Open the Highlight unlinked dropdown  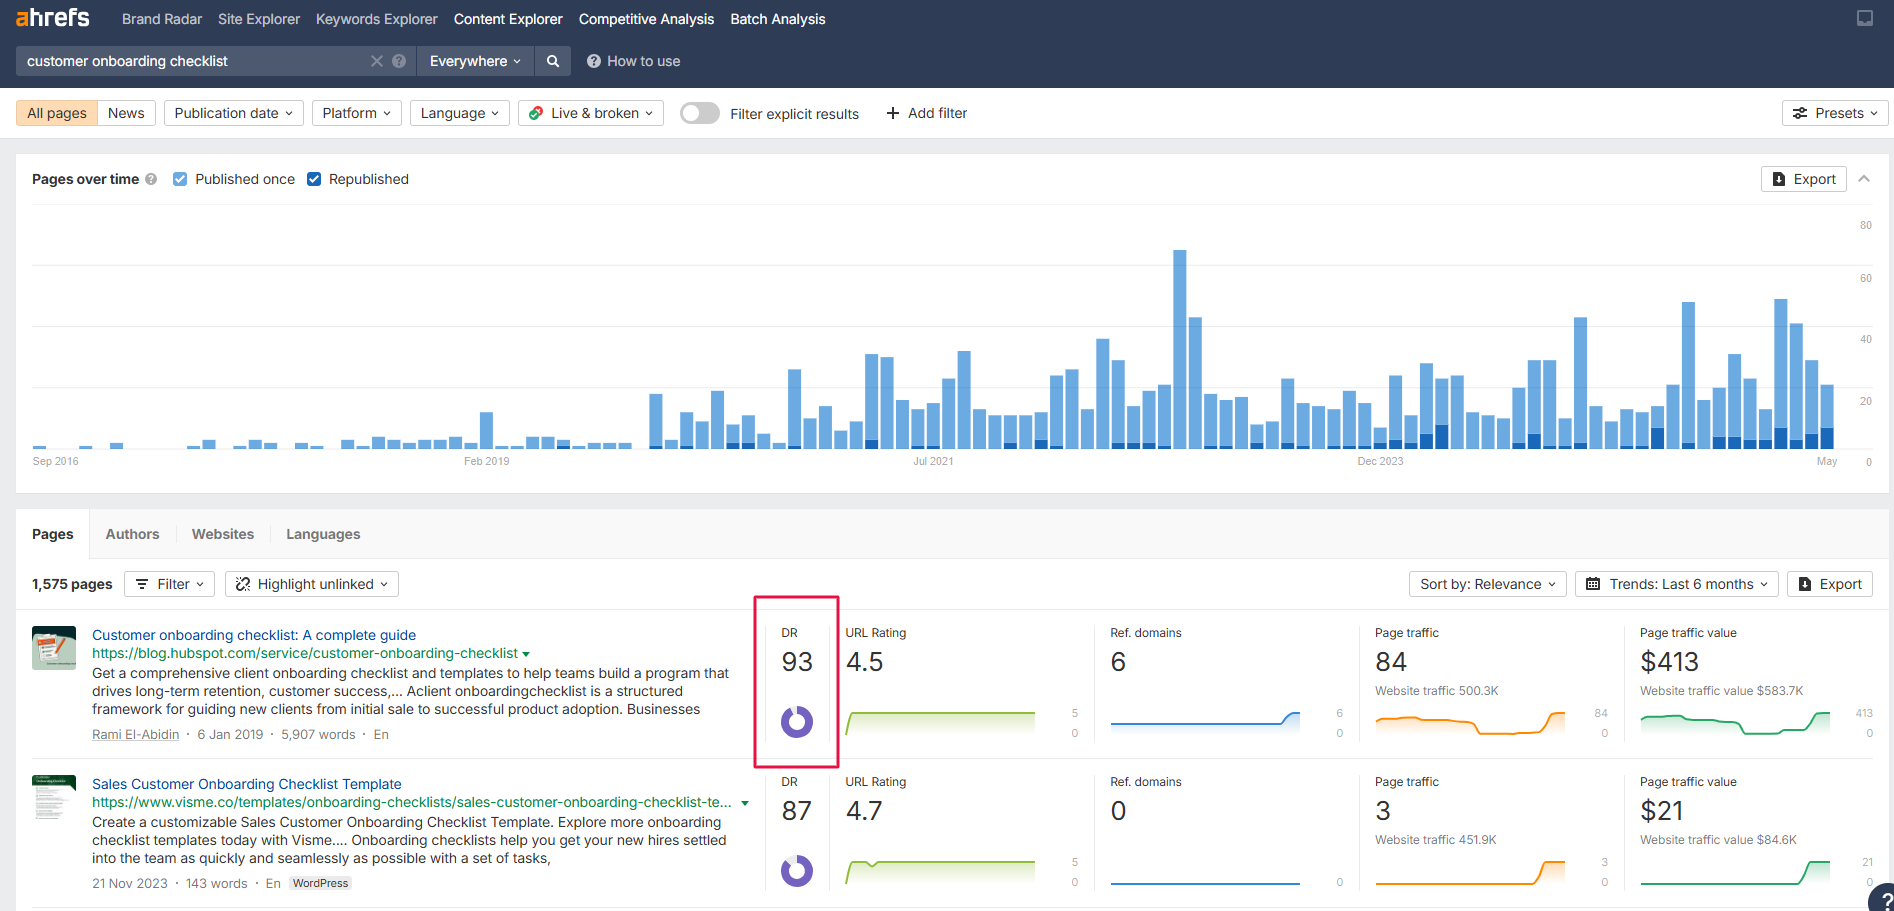[312, 584]
